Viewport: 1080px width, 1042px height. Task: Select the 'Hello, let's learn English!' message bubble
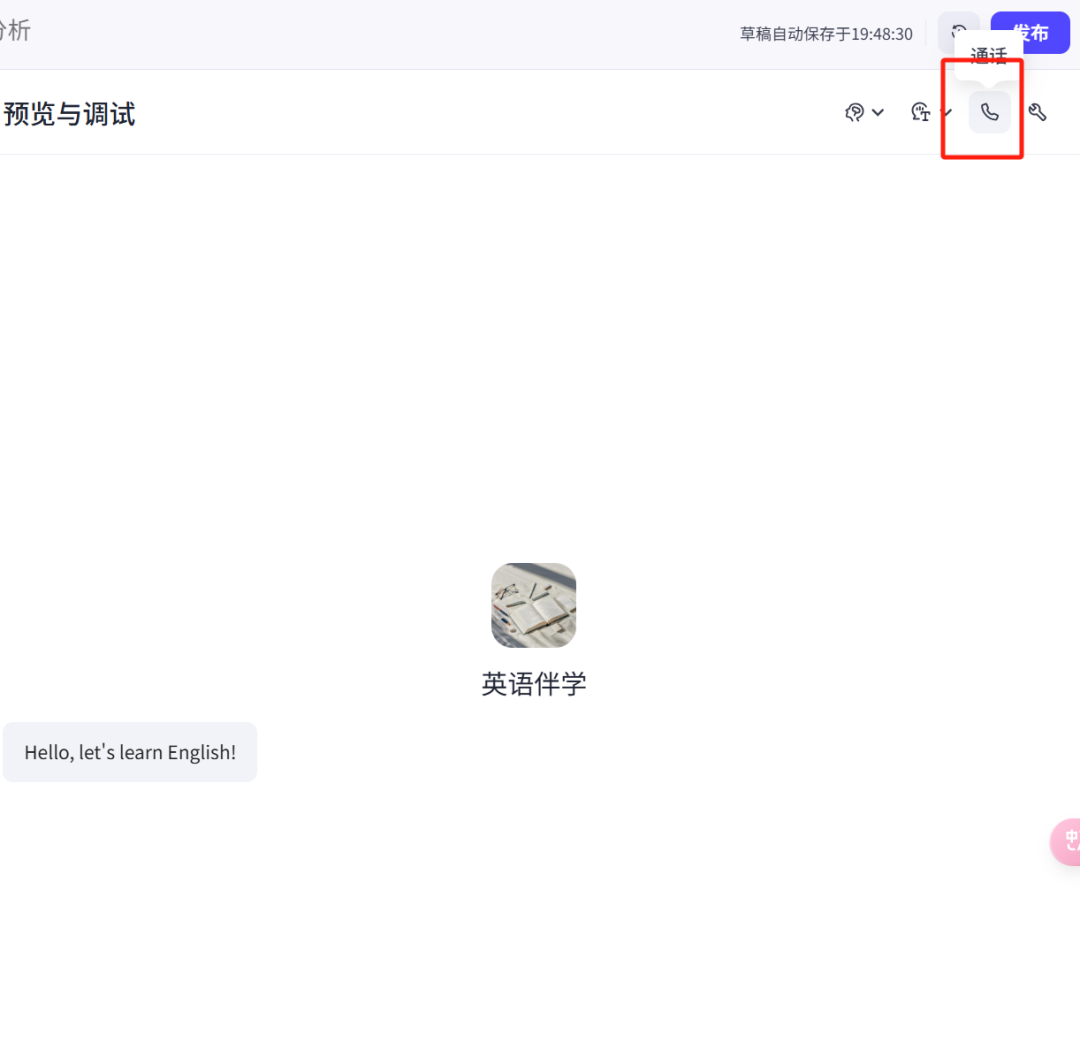tap(130, 752)
